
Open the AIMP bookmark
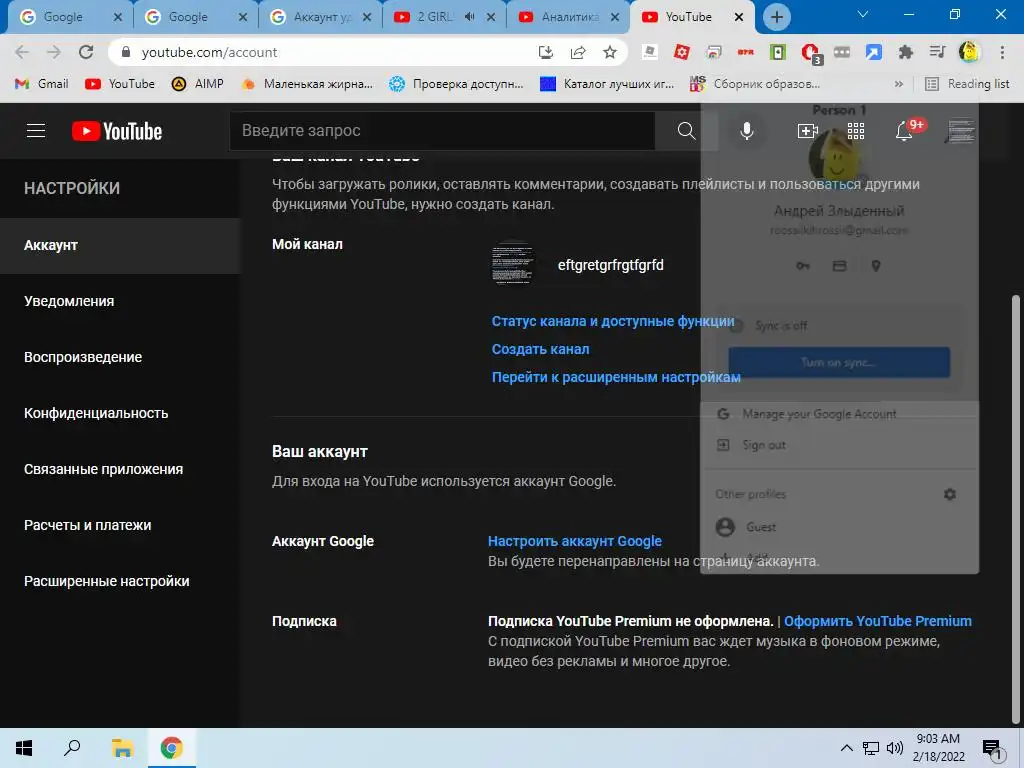(198, 84)
